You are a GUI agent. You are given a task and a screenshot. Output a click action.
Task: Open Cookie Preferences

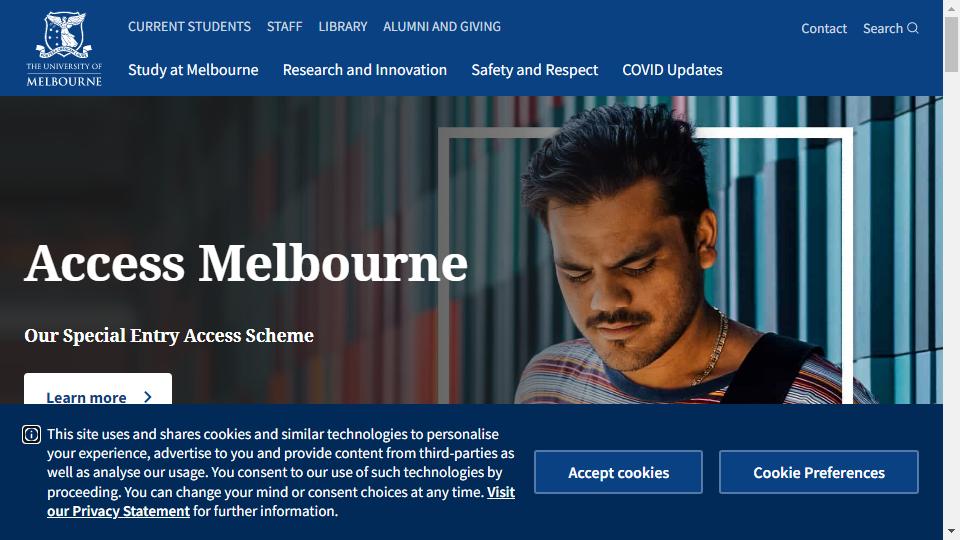pos(819,472)
